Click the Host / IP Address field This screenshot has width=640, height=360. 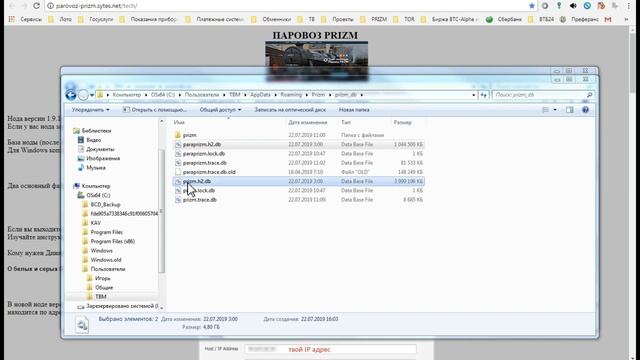[331, 349]
